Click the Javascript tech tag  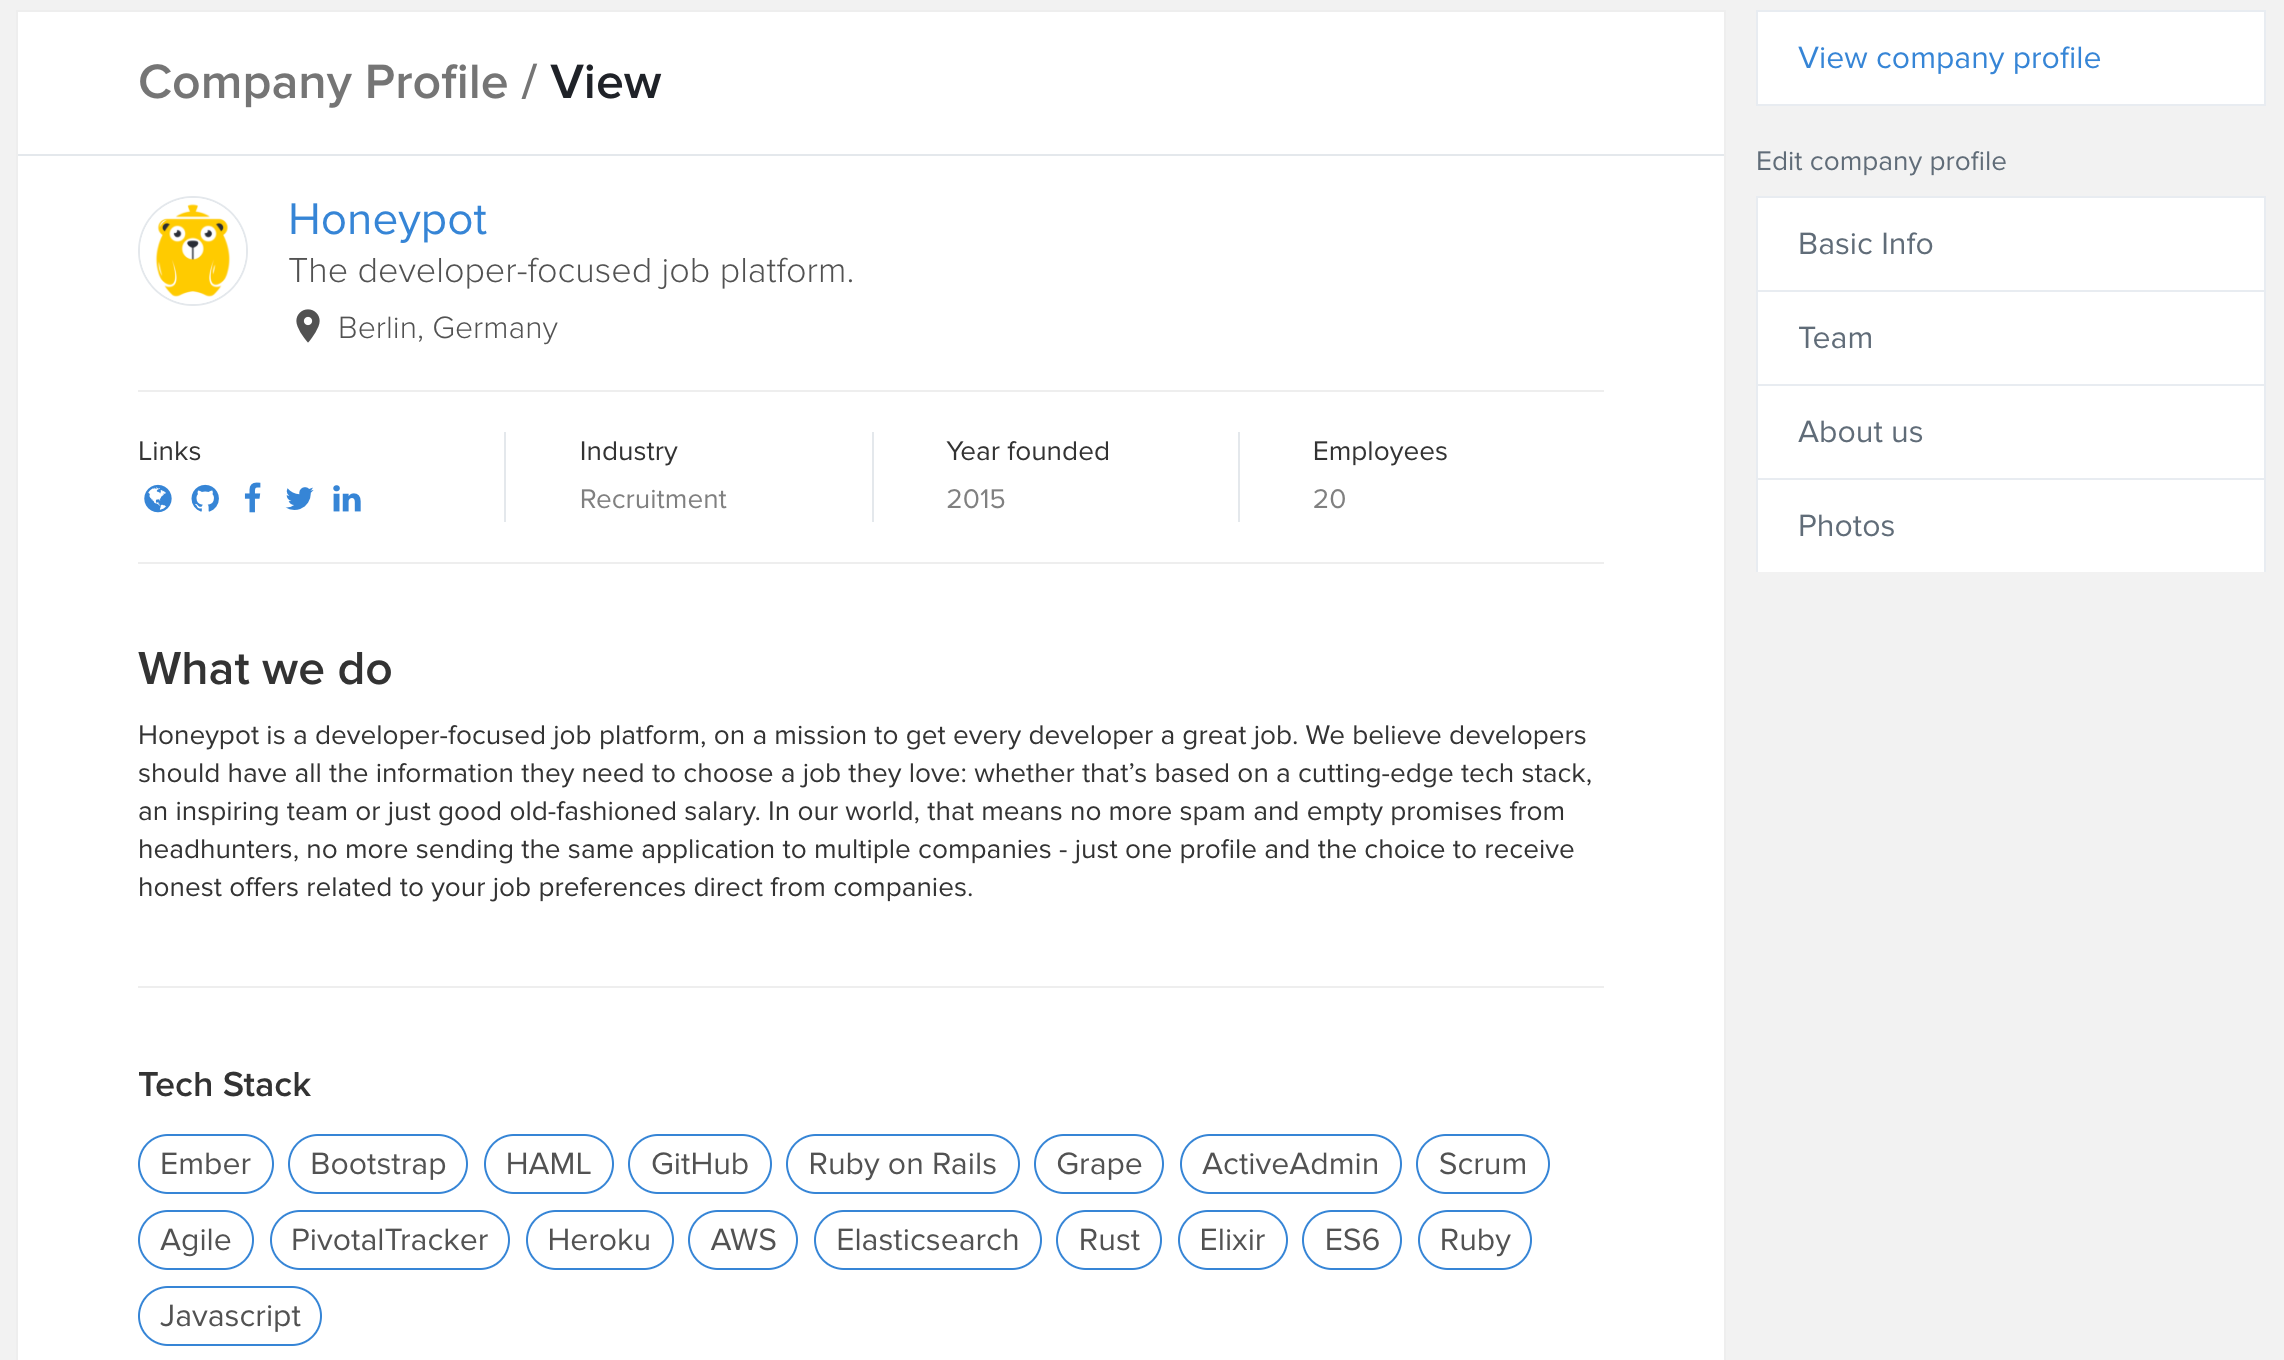(230, 1316)
